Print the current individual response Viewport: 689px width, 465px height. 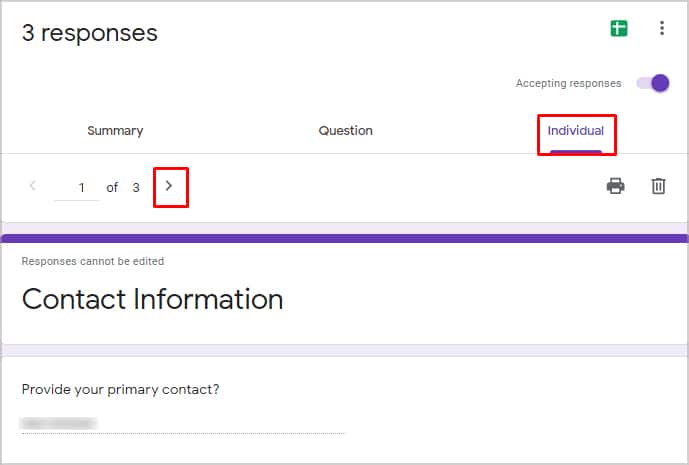[615, 186]
